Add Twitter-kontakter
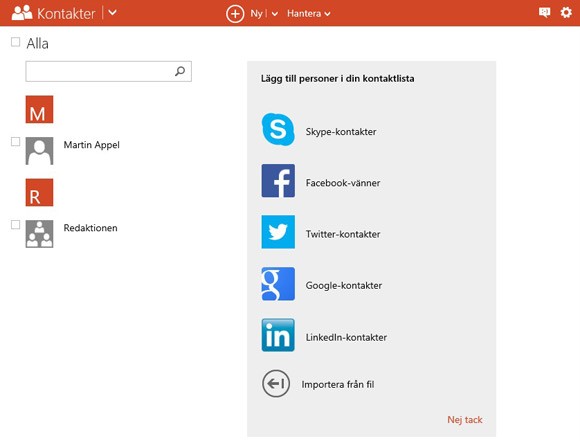The width and height of the screenshot is (580, 441). click(343, 234)
